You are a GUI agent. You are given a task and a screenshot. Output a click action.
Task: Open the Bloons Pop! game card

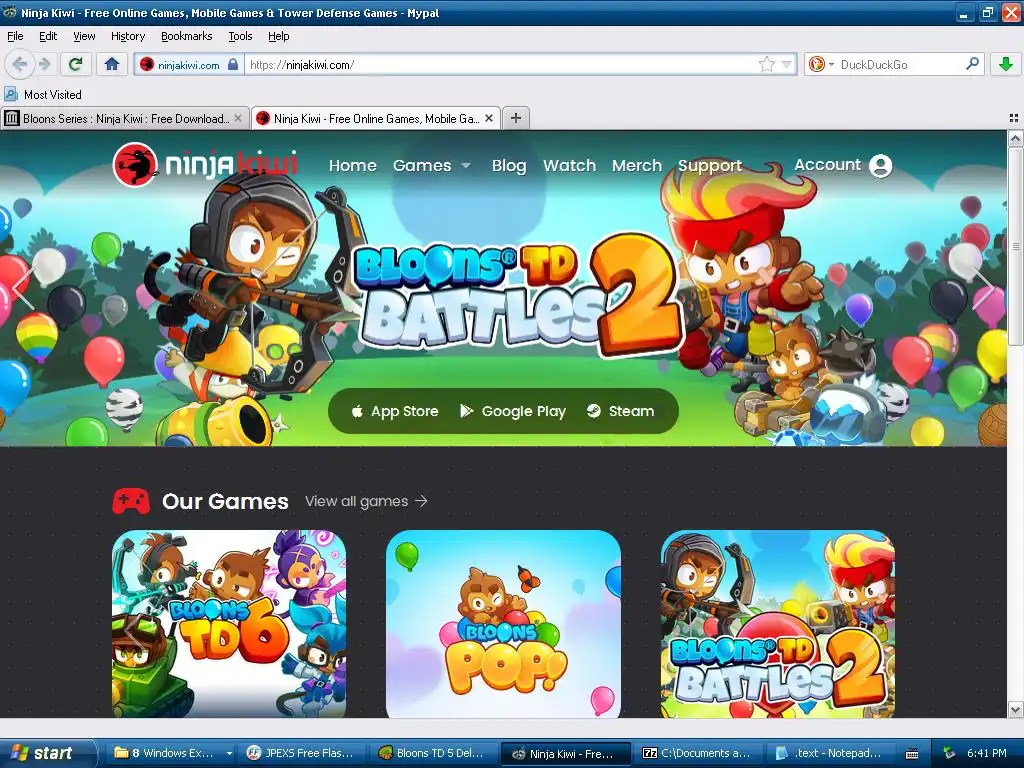tap(504, 624)
